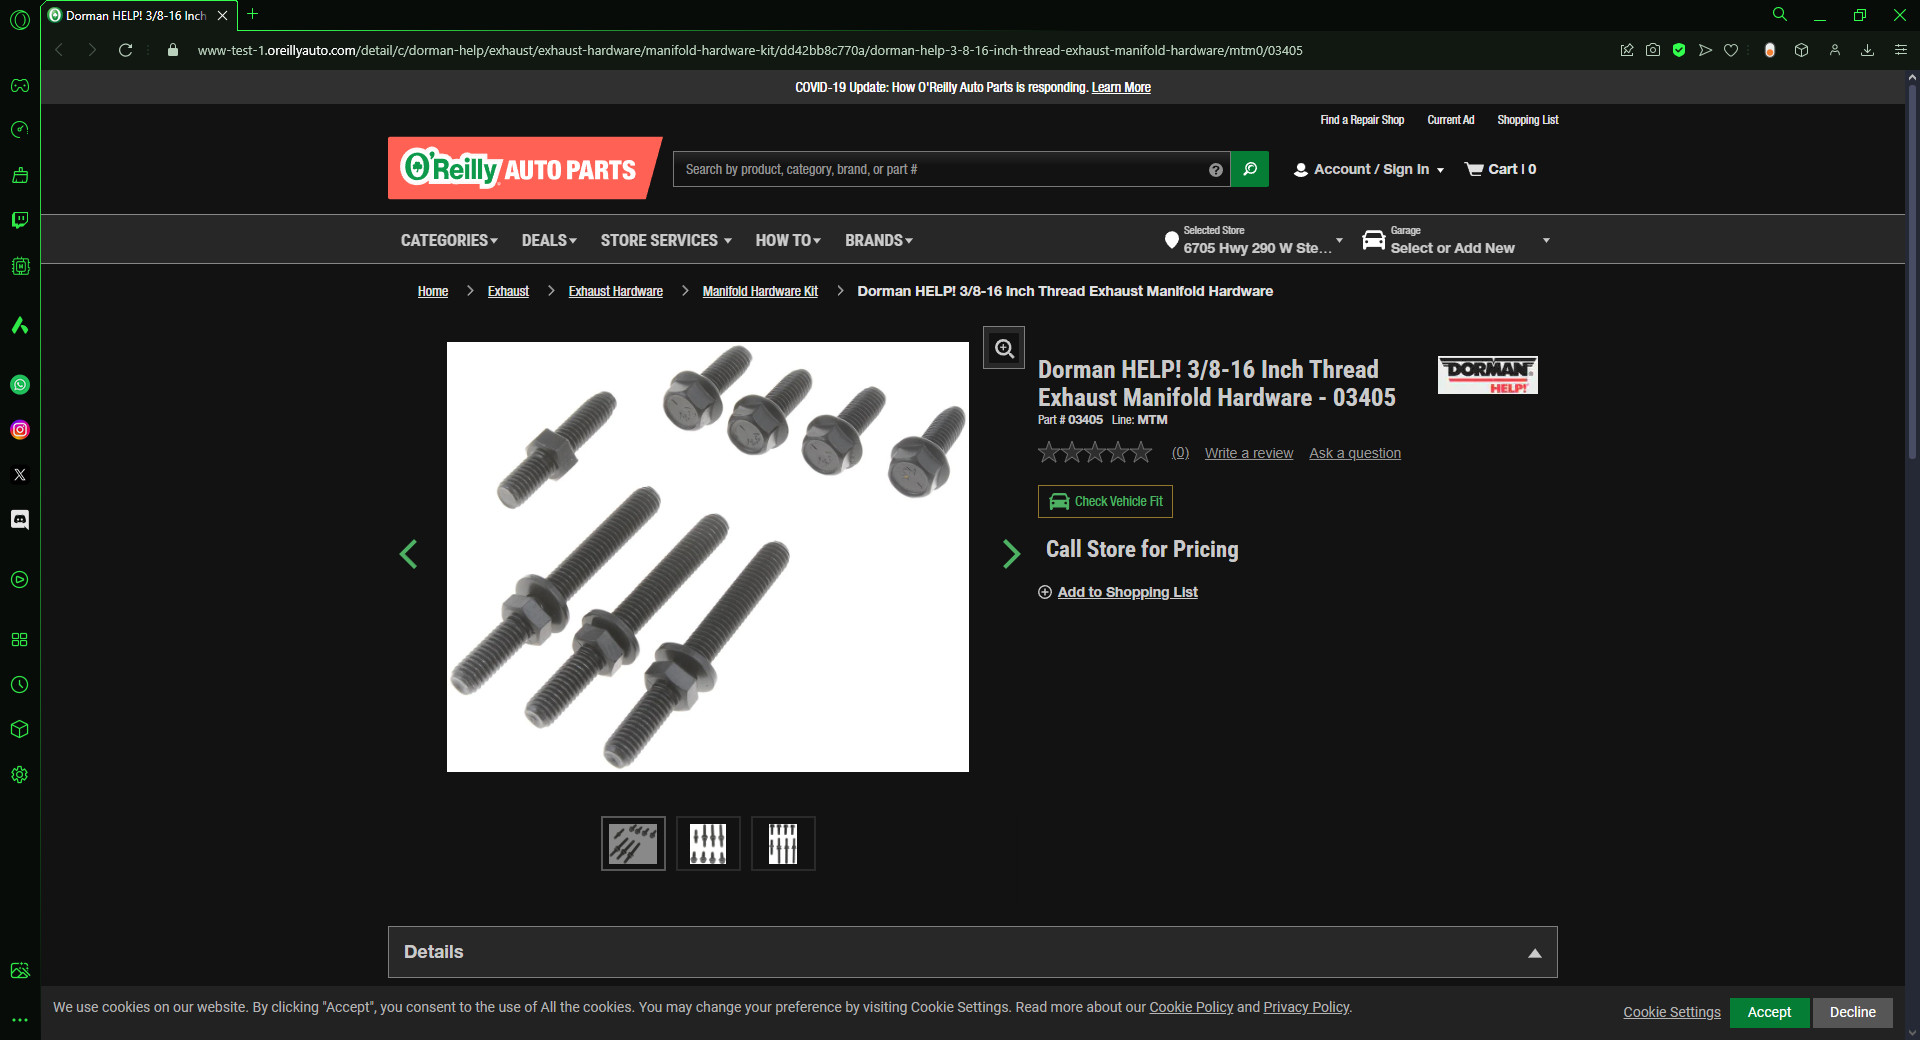
Task: Open GX Control speedometer icon in sidebar
Action: (x=20, y=130)
